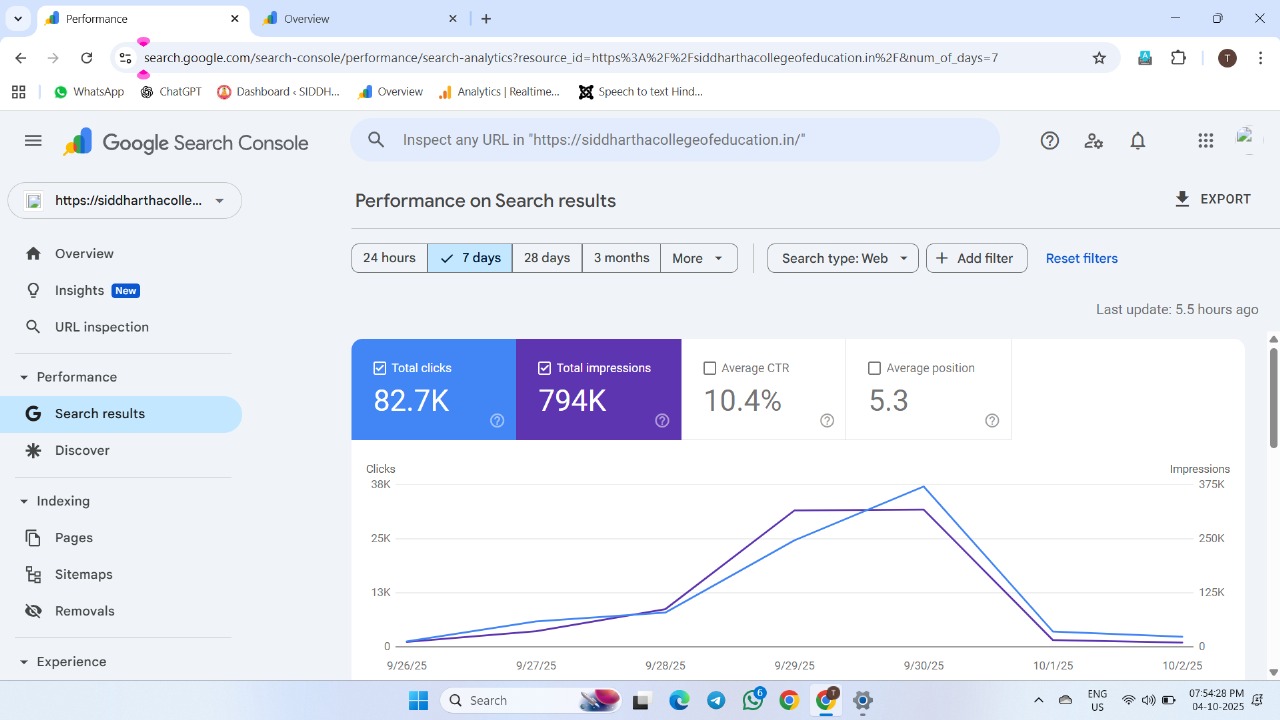
Task: Click help icon on Average position card
Action: (x=992, y=421)
